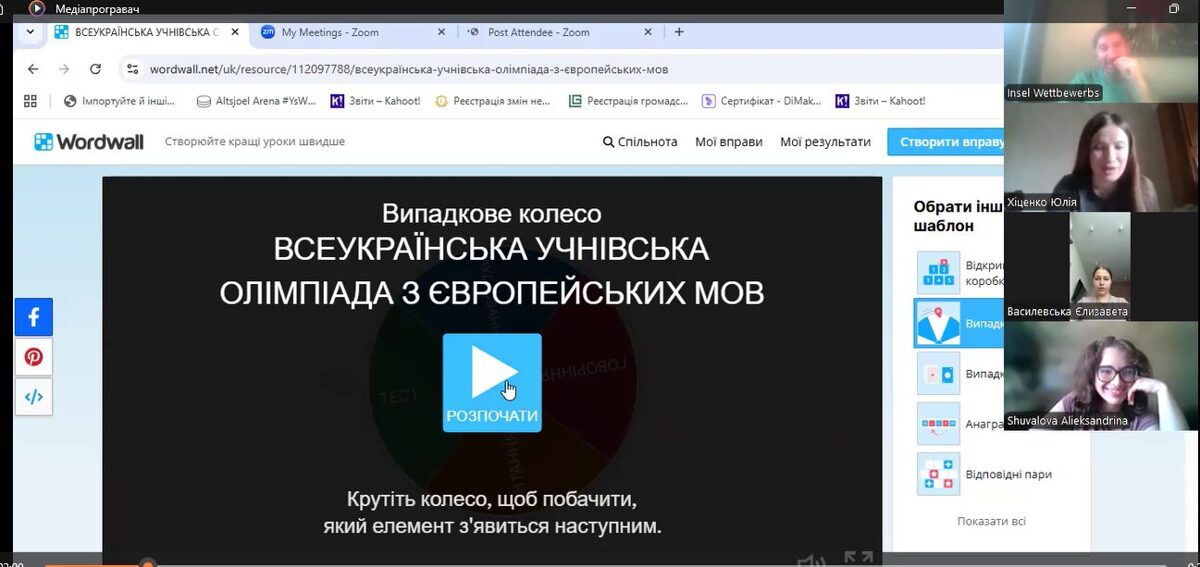Click Створити вправу button

(x=945, y=142)
